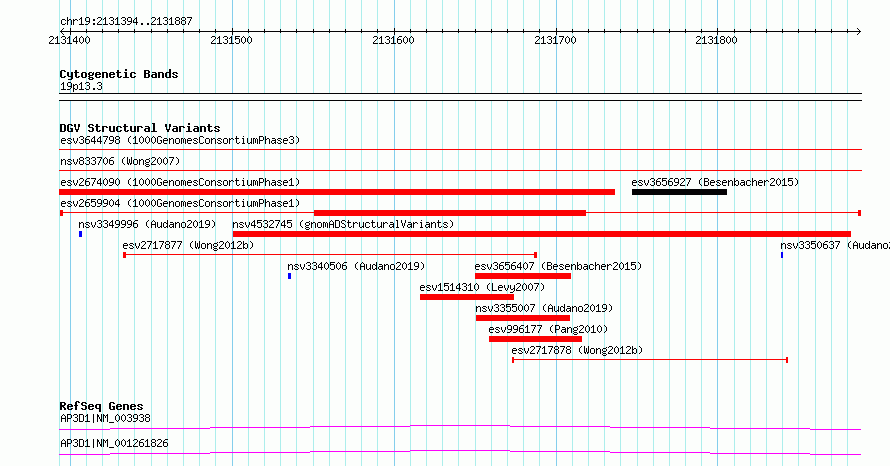This screenshot has width=890, height=466.
Task: Click esv1514310 (Levy2007) label
Action: [x=482, y=287]
